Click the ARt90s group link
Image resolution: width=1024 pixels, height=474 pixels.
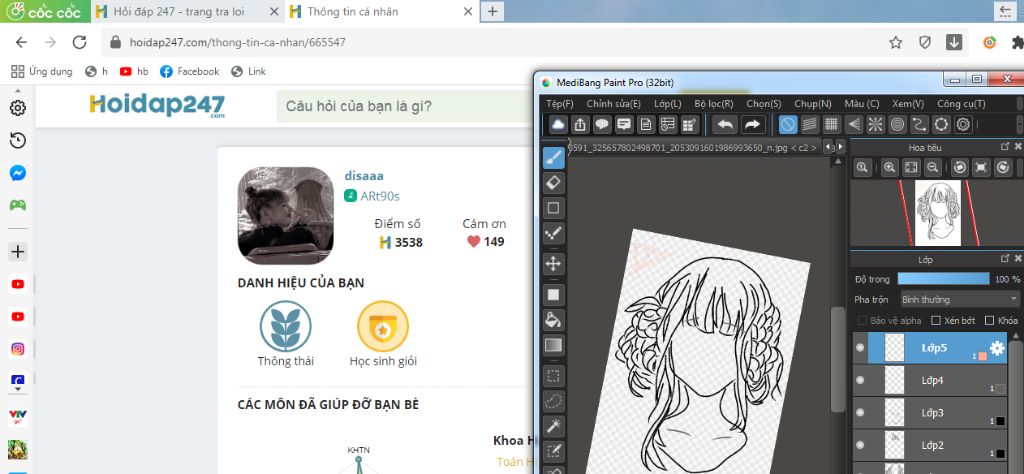(379, 196)
